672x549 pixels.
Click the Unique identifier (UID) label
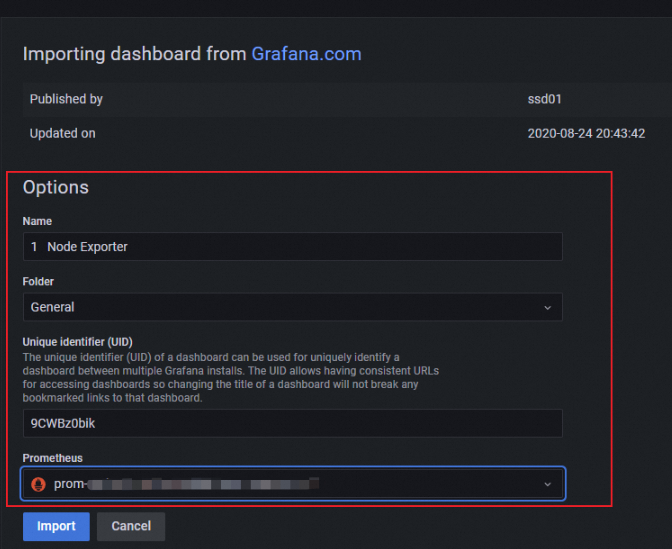point(78,342)
